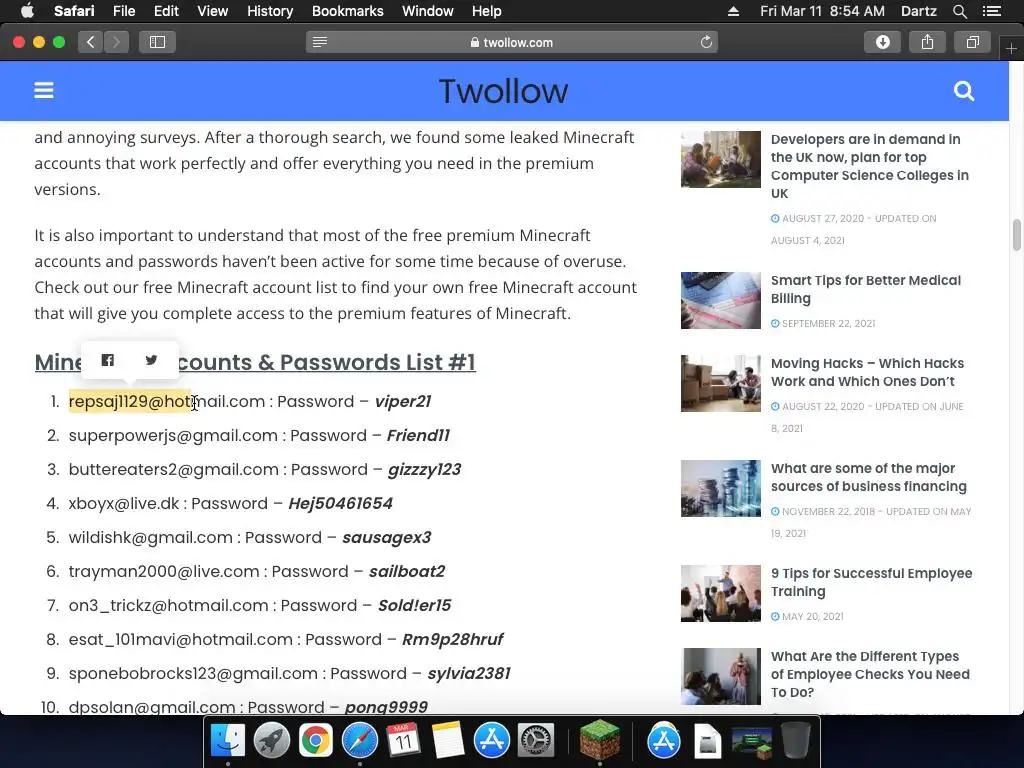Viewport: 1024px width, 768px height.
Task: Open Notification Center list icon
Action: pyautogui.click(x=992, y=11)
